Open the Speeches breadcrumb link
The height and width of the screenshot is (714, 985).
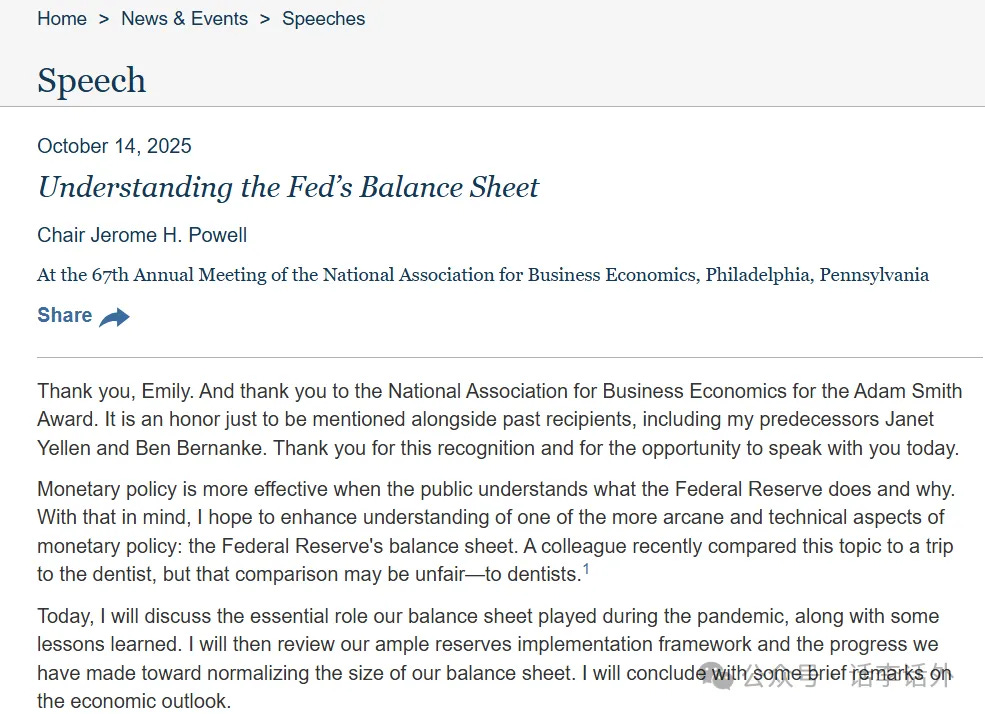point(324,19)
